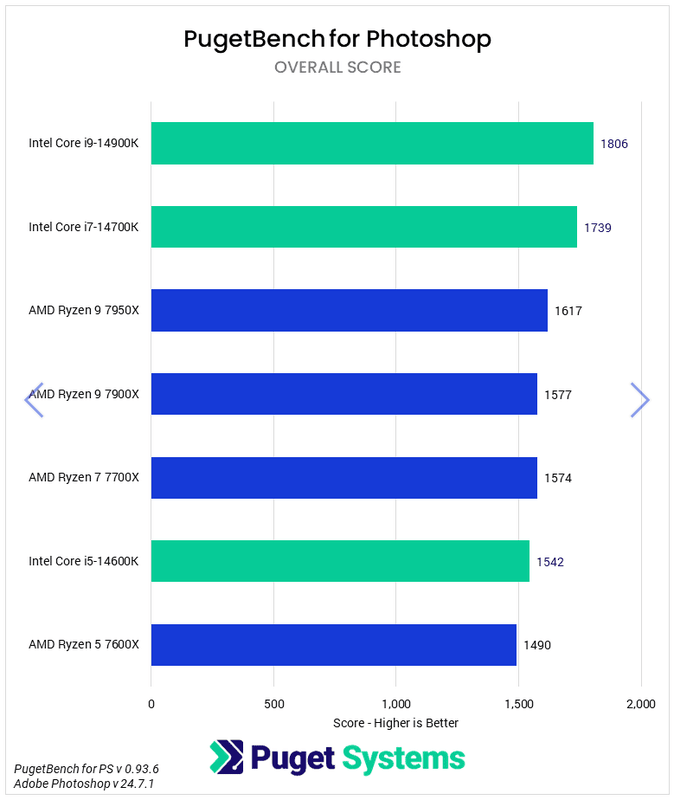Click the 2,000 tick on the x-axis
674x800 pixels.
(x=640, y=703)
